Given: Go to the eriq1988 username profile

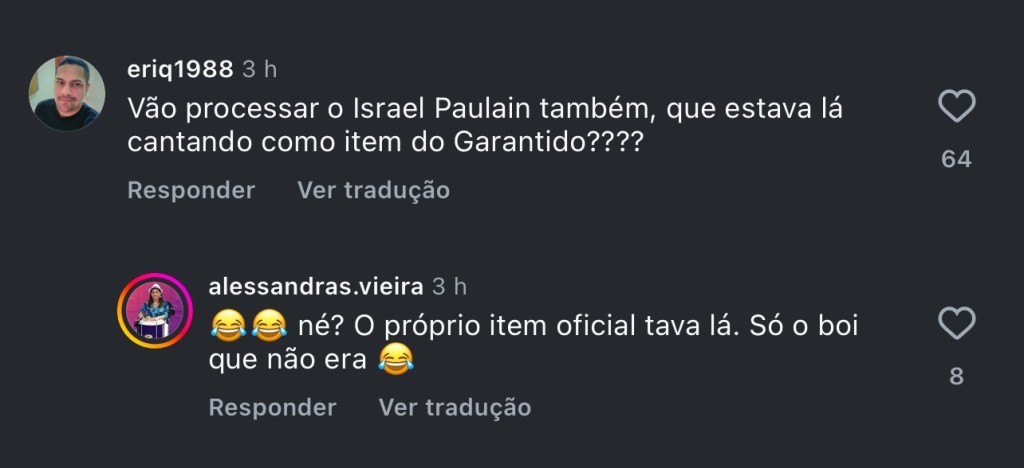Looking at the screenshot, I should click(x=180, y=69).
